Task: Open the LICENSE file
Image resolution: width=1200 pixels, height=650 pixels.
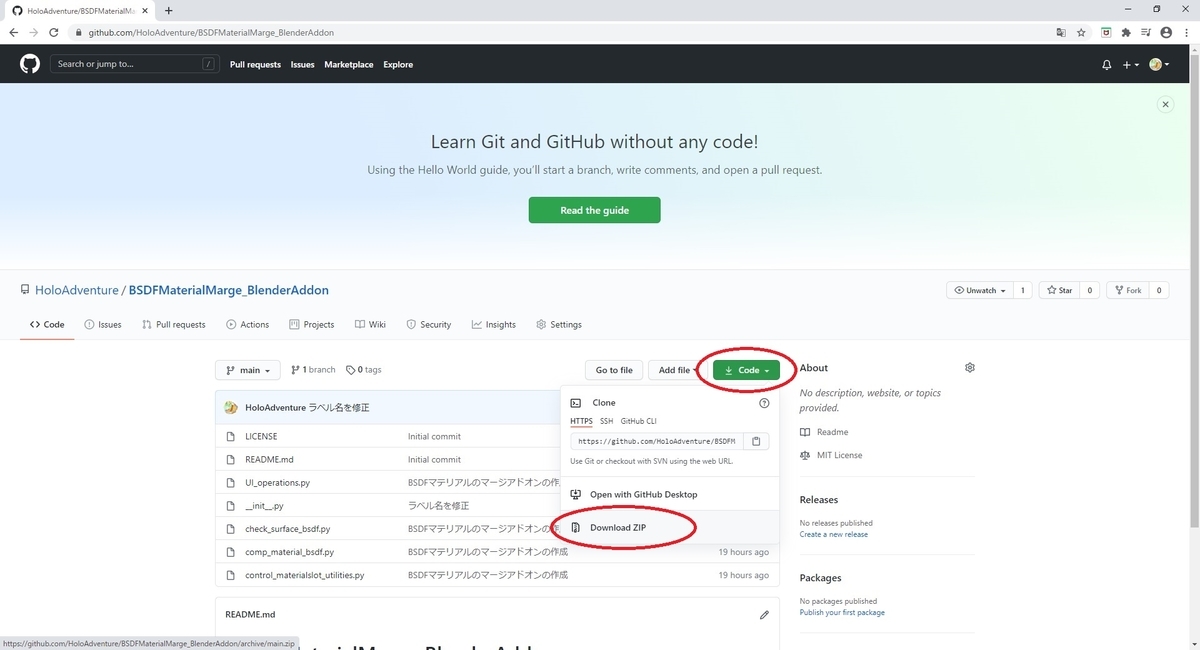Action: (261, 436)
